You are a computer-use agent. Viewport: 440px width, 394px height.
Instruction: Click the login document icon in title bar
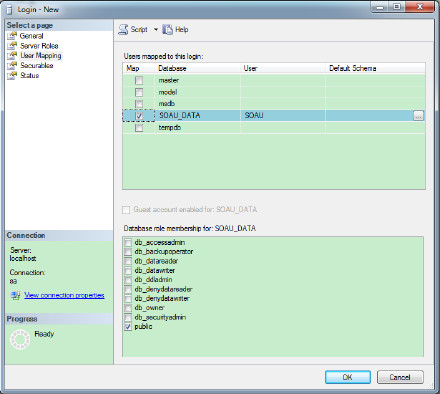point(9,9)
